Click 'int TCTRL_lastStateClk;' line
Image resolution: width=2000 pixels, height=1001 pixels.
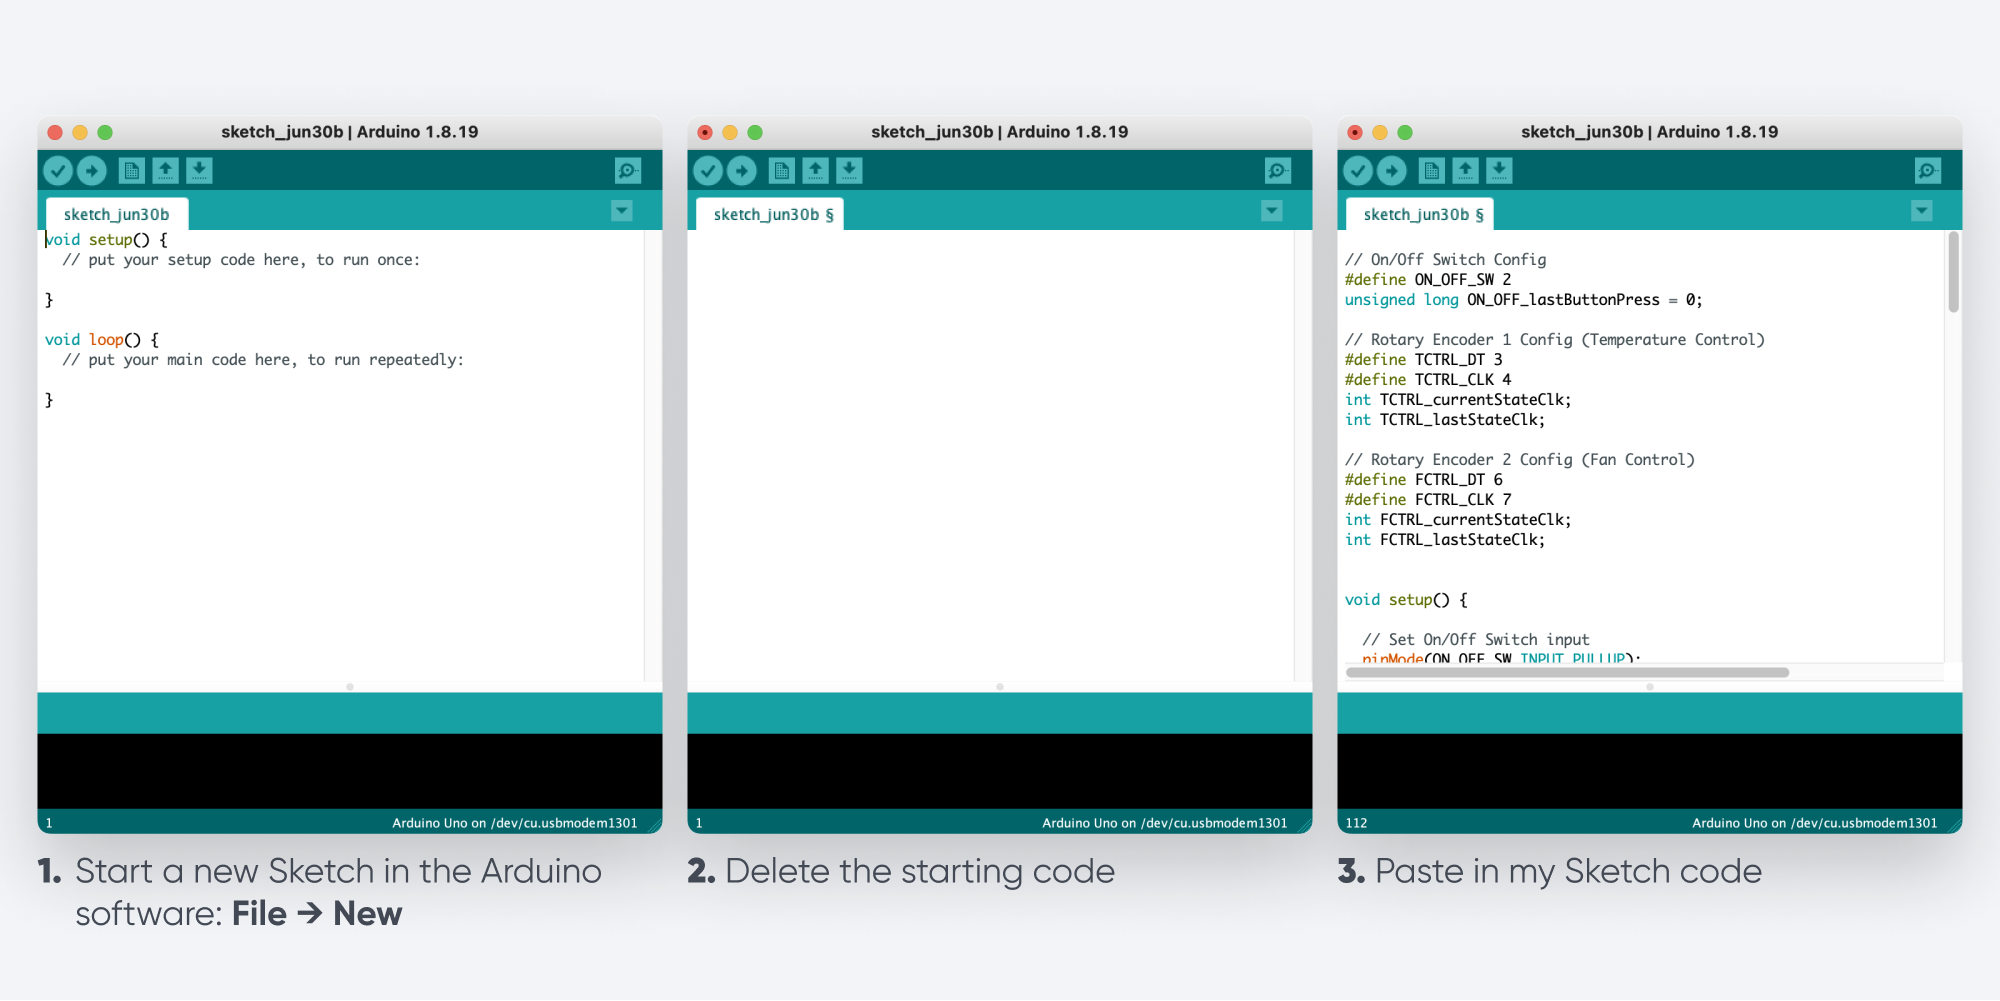(1445, 420)
